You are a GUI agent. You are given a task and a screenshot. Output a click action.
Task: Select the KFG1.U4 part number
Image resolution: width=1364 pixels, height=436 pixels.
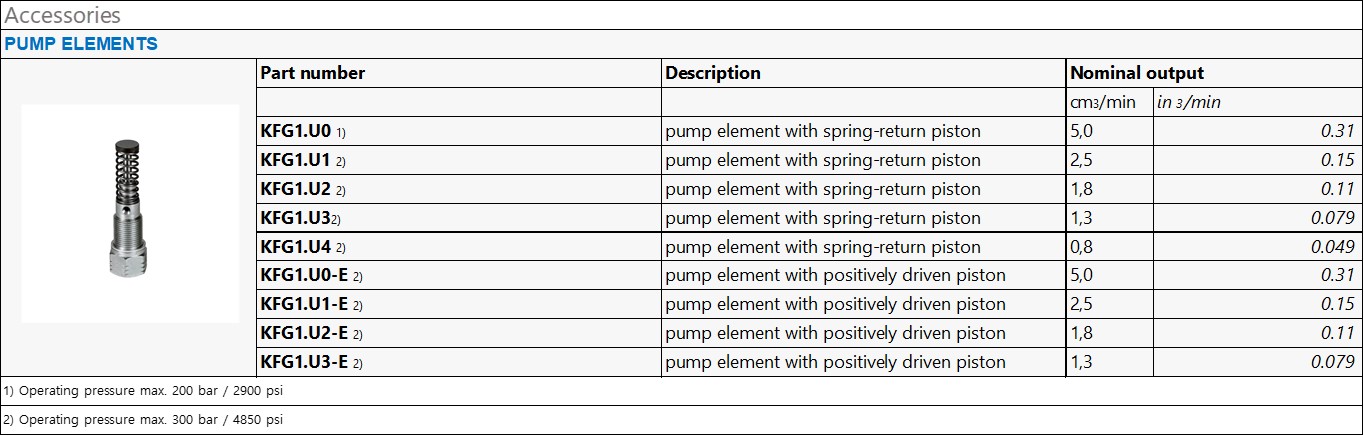[x=295, y=247]
